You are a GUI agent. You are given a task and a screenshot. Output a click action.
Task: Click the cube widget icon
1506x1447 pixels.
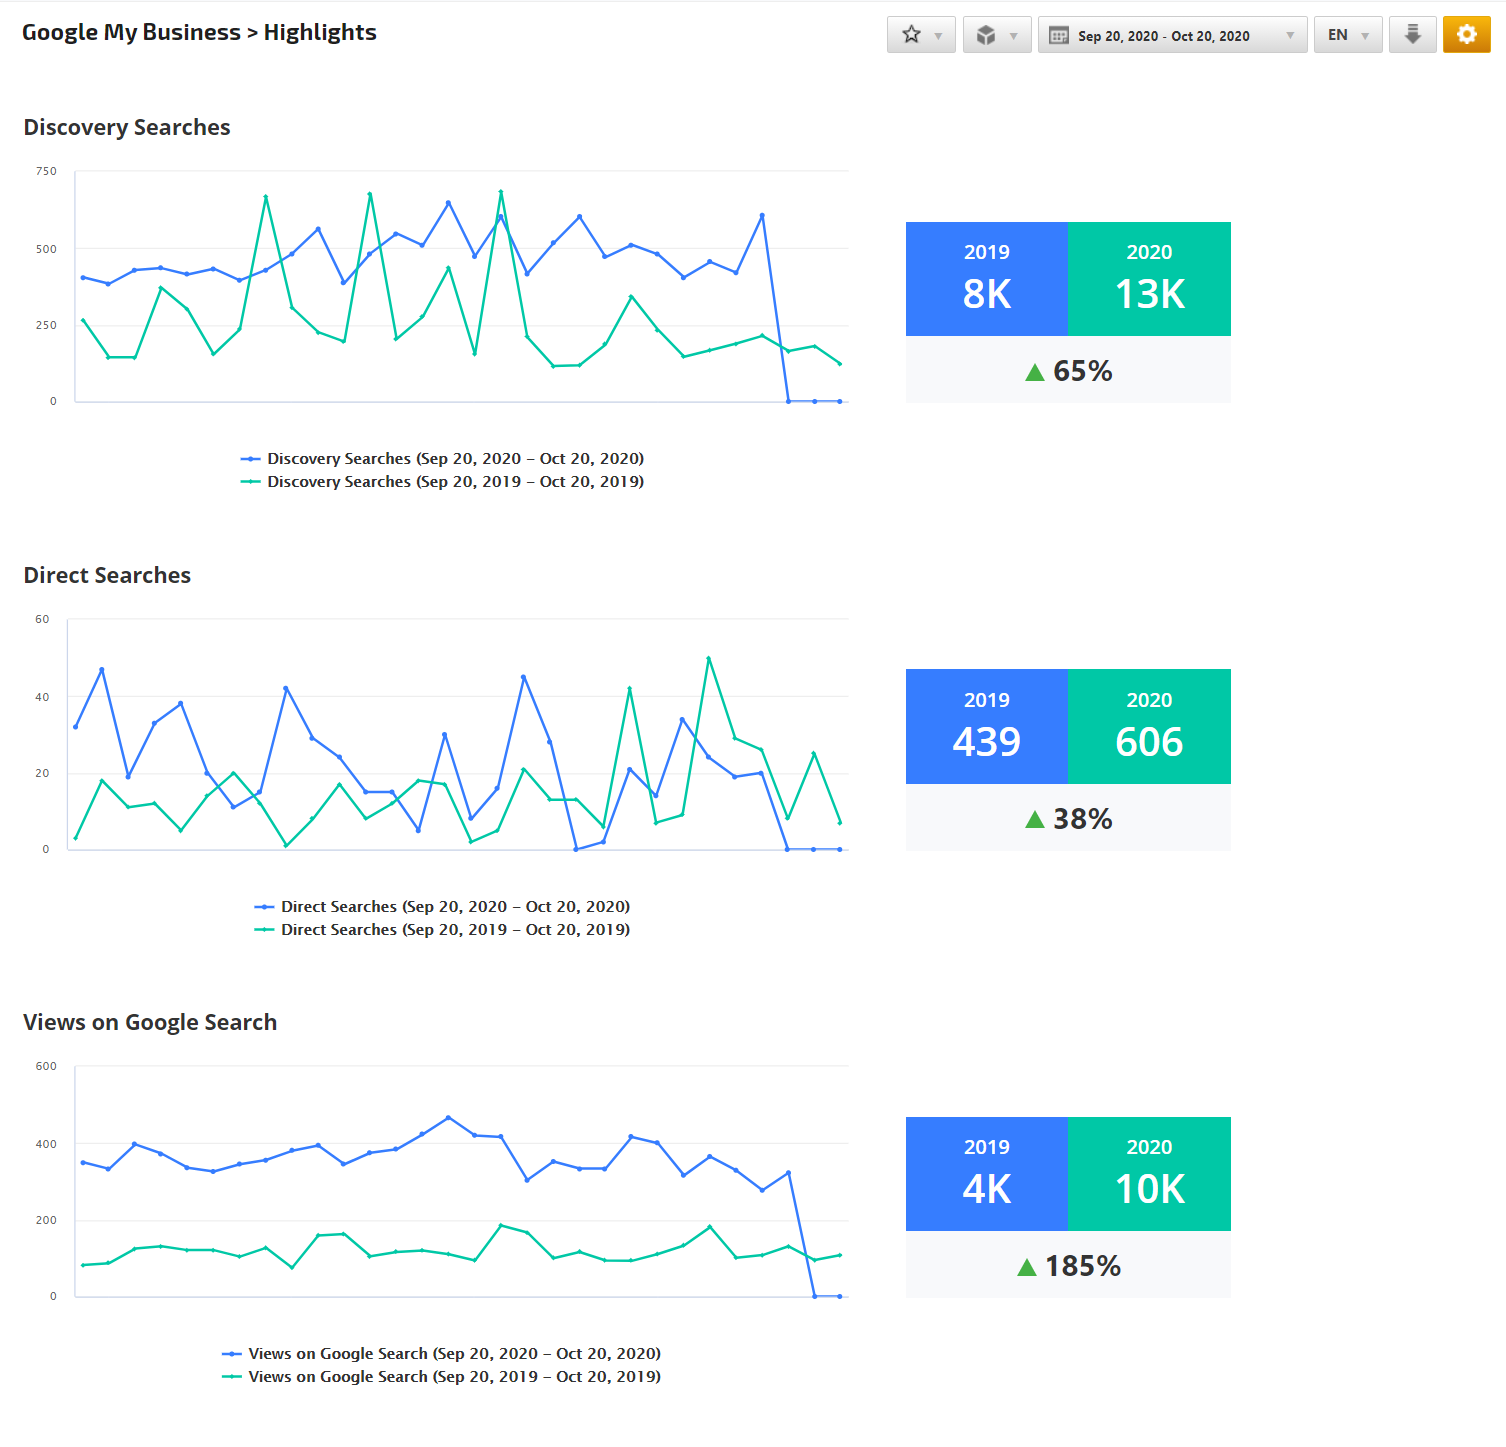[x=986, y=35]
